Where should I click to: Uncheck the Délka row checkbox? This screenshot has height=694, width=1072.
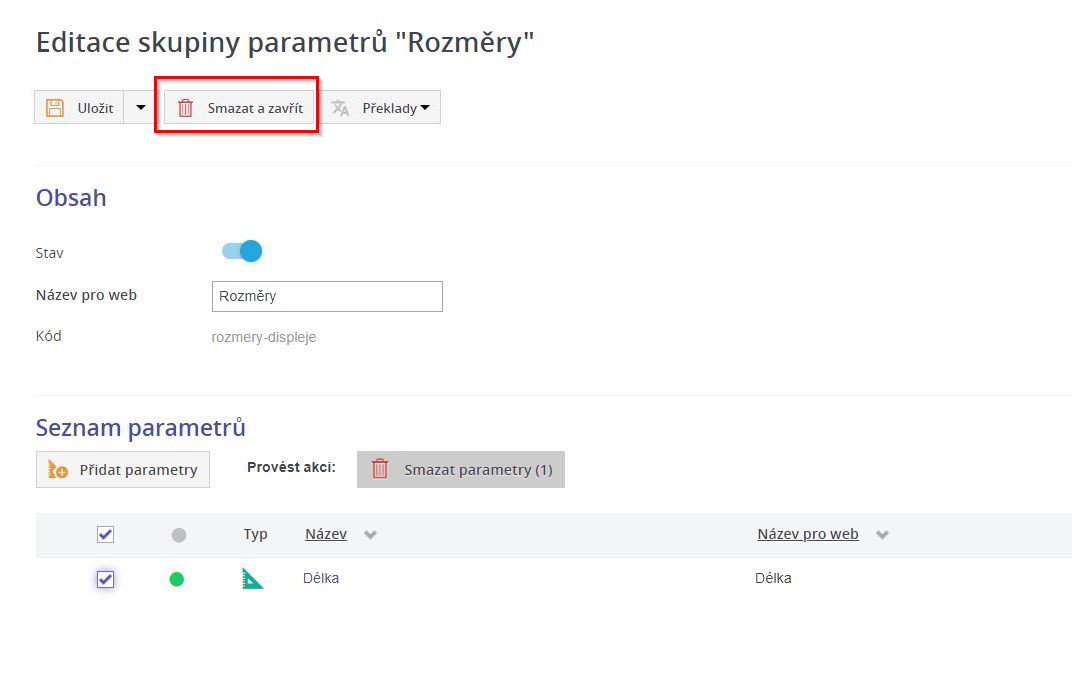[x=105, y=579]
